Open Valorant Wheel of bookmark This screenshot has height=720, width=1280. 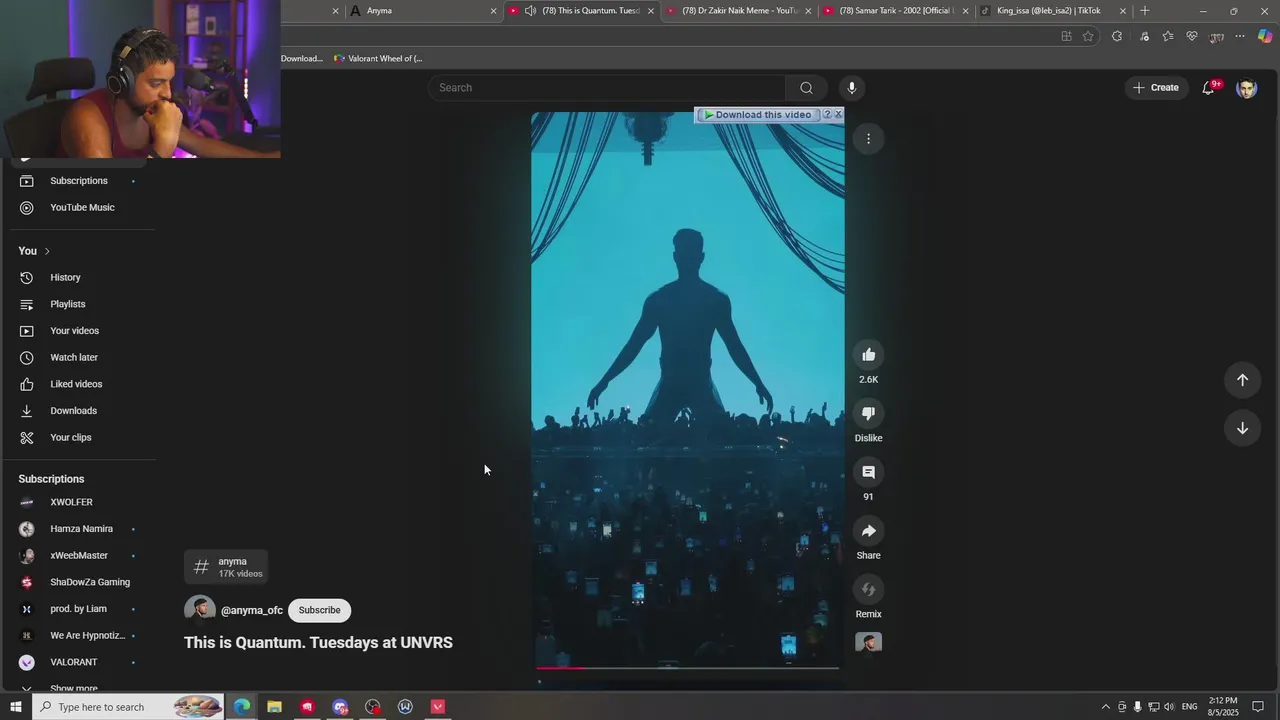coord(378,59)
